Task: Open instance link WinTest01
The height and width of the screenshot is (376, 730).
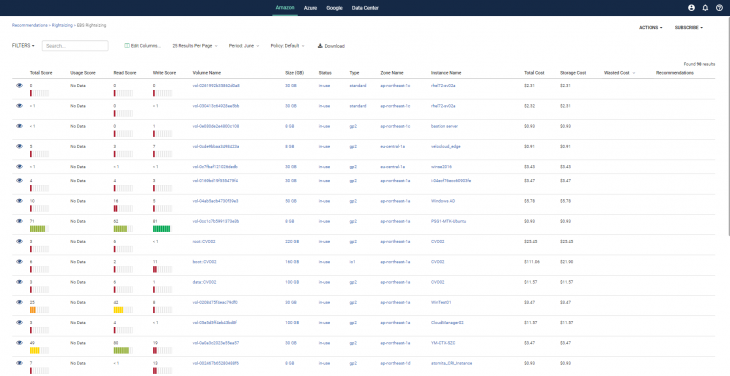Action: pos(441,302)
